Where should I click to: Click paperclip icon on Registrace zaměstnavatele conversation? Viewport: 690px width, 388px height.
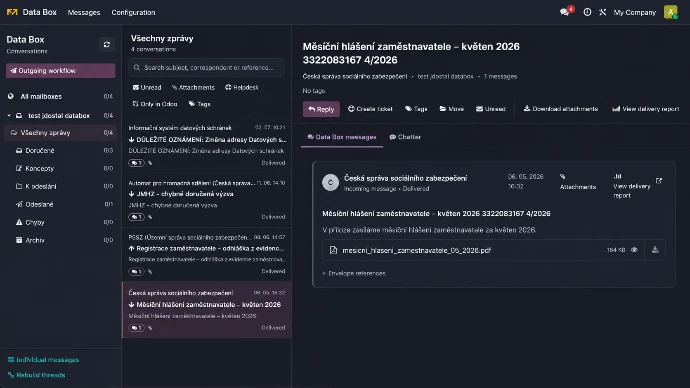click(150, 271)
